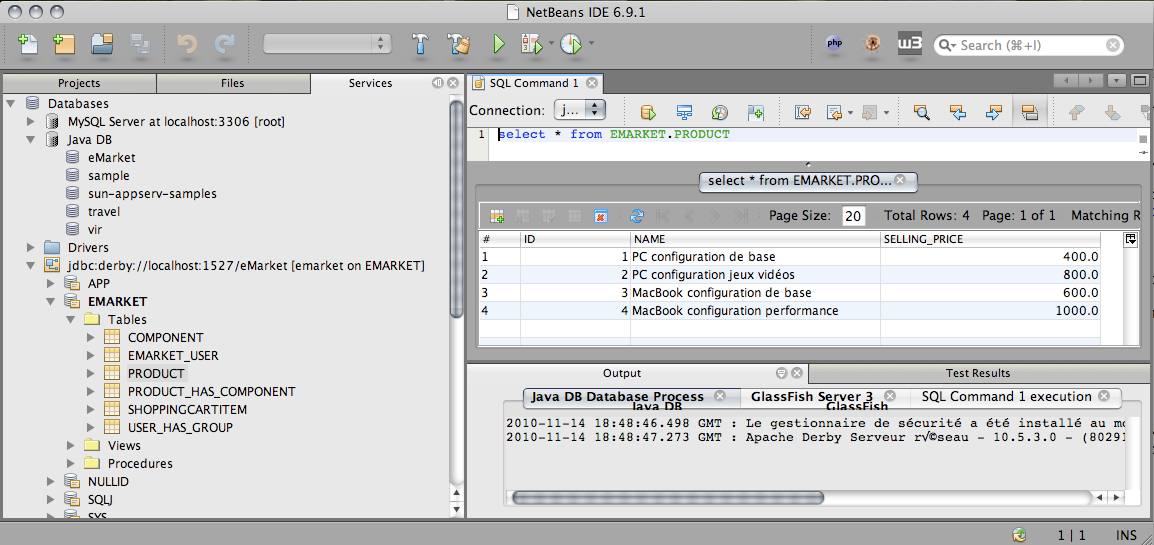Click the SQL History clock icon

[719, 113]
